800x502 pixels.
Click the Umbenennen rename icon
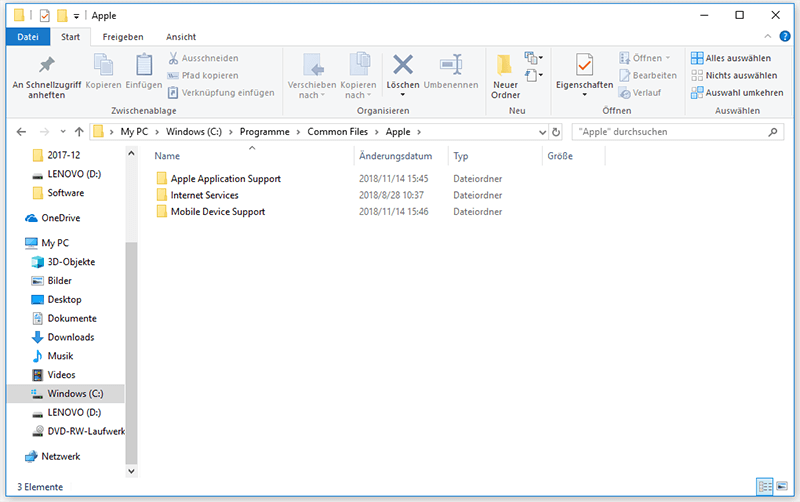[x=451, y=65]
